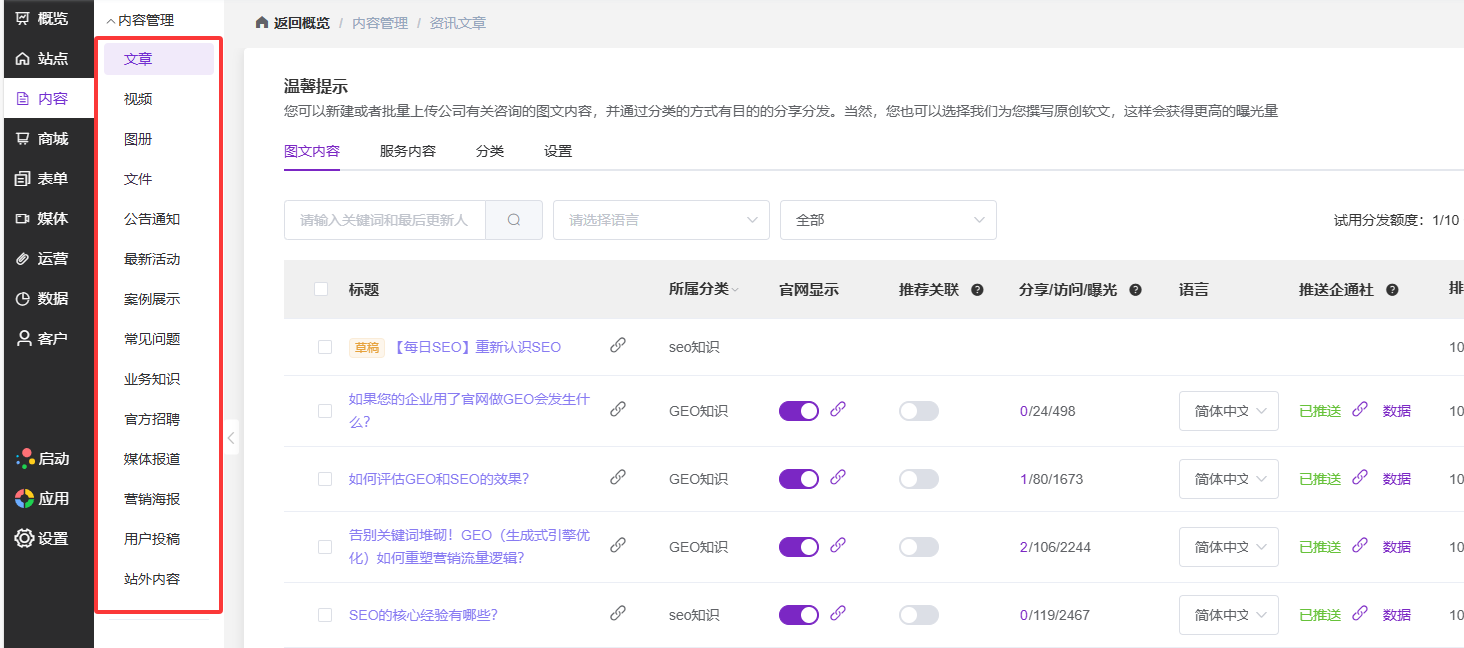Click purple link icon beside SEO的核心经验 toggle
The width and height of the screenshot is (1464, 648).
pyautogui.click(x=838, y=614)
